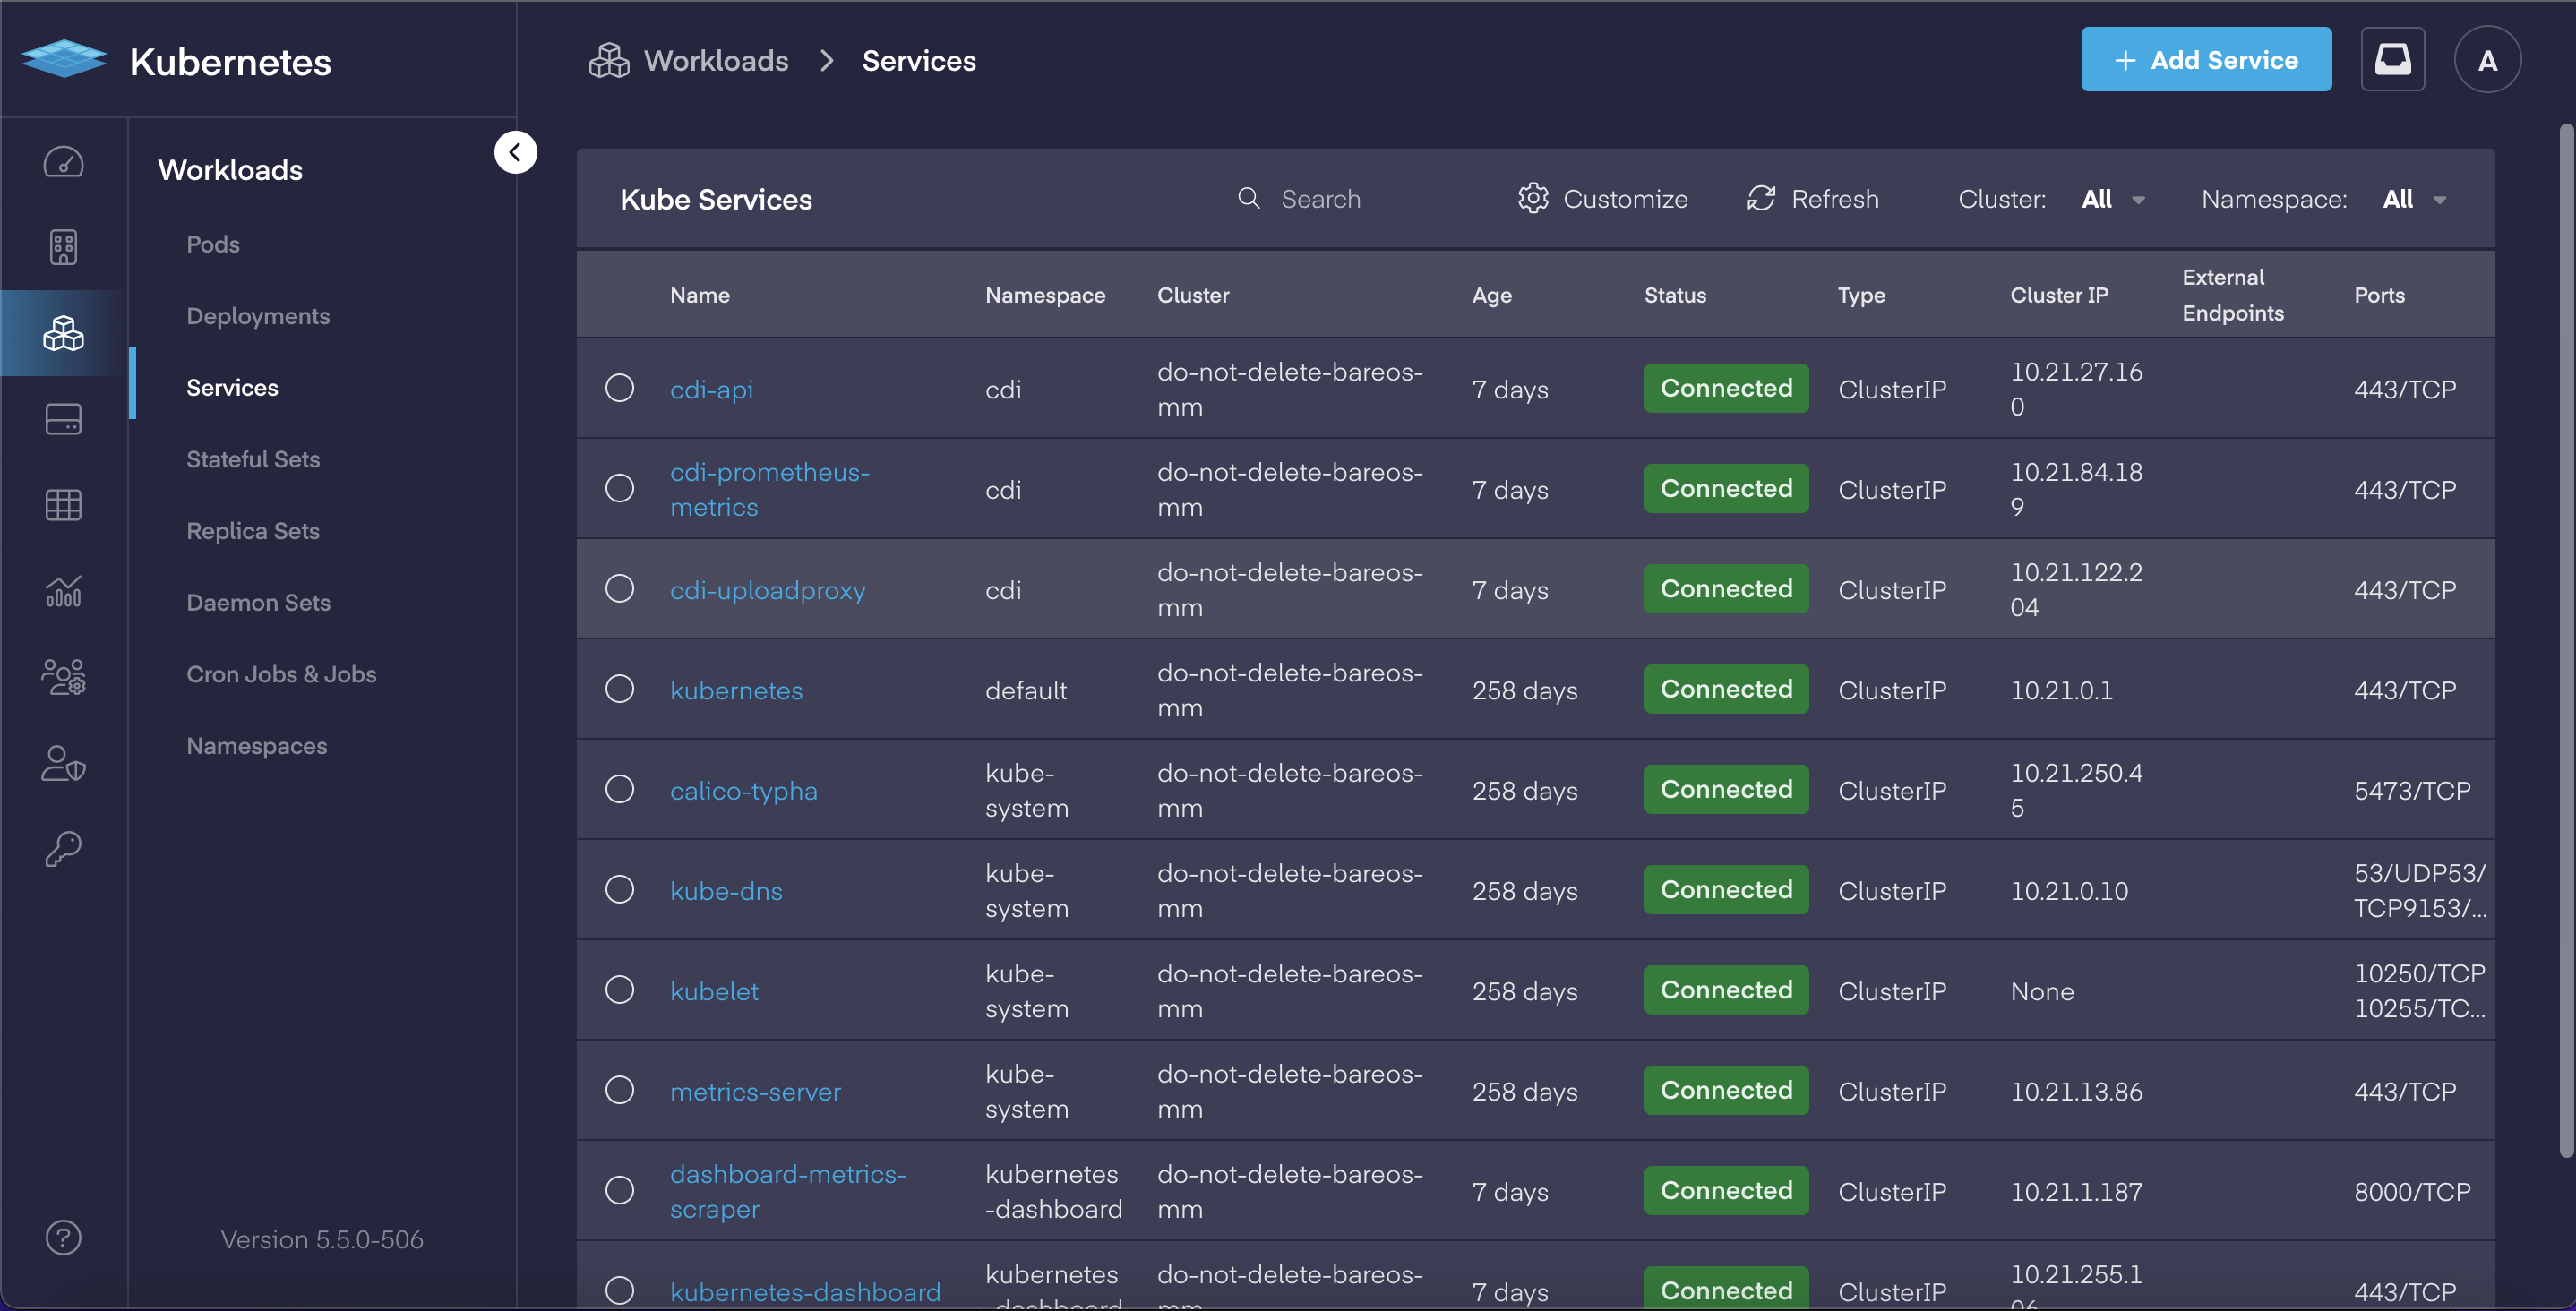
Task: Click the Refresh button label
Action: pyautogui.click(x=1835, y=199)
